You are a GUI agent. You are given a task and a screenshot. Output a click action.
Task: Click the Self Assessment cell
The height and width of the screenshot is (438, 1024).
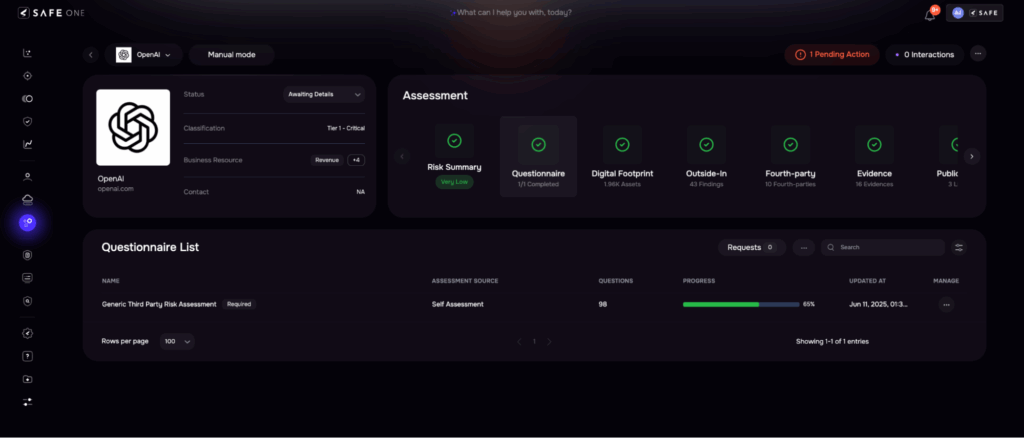457,304
